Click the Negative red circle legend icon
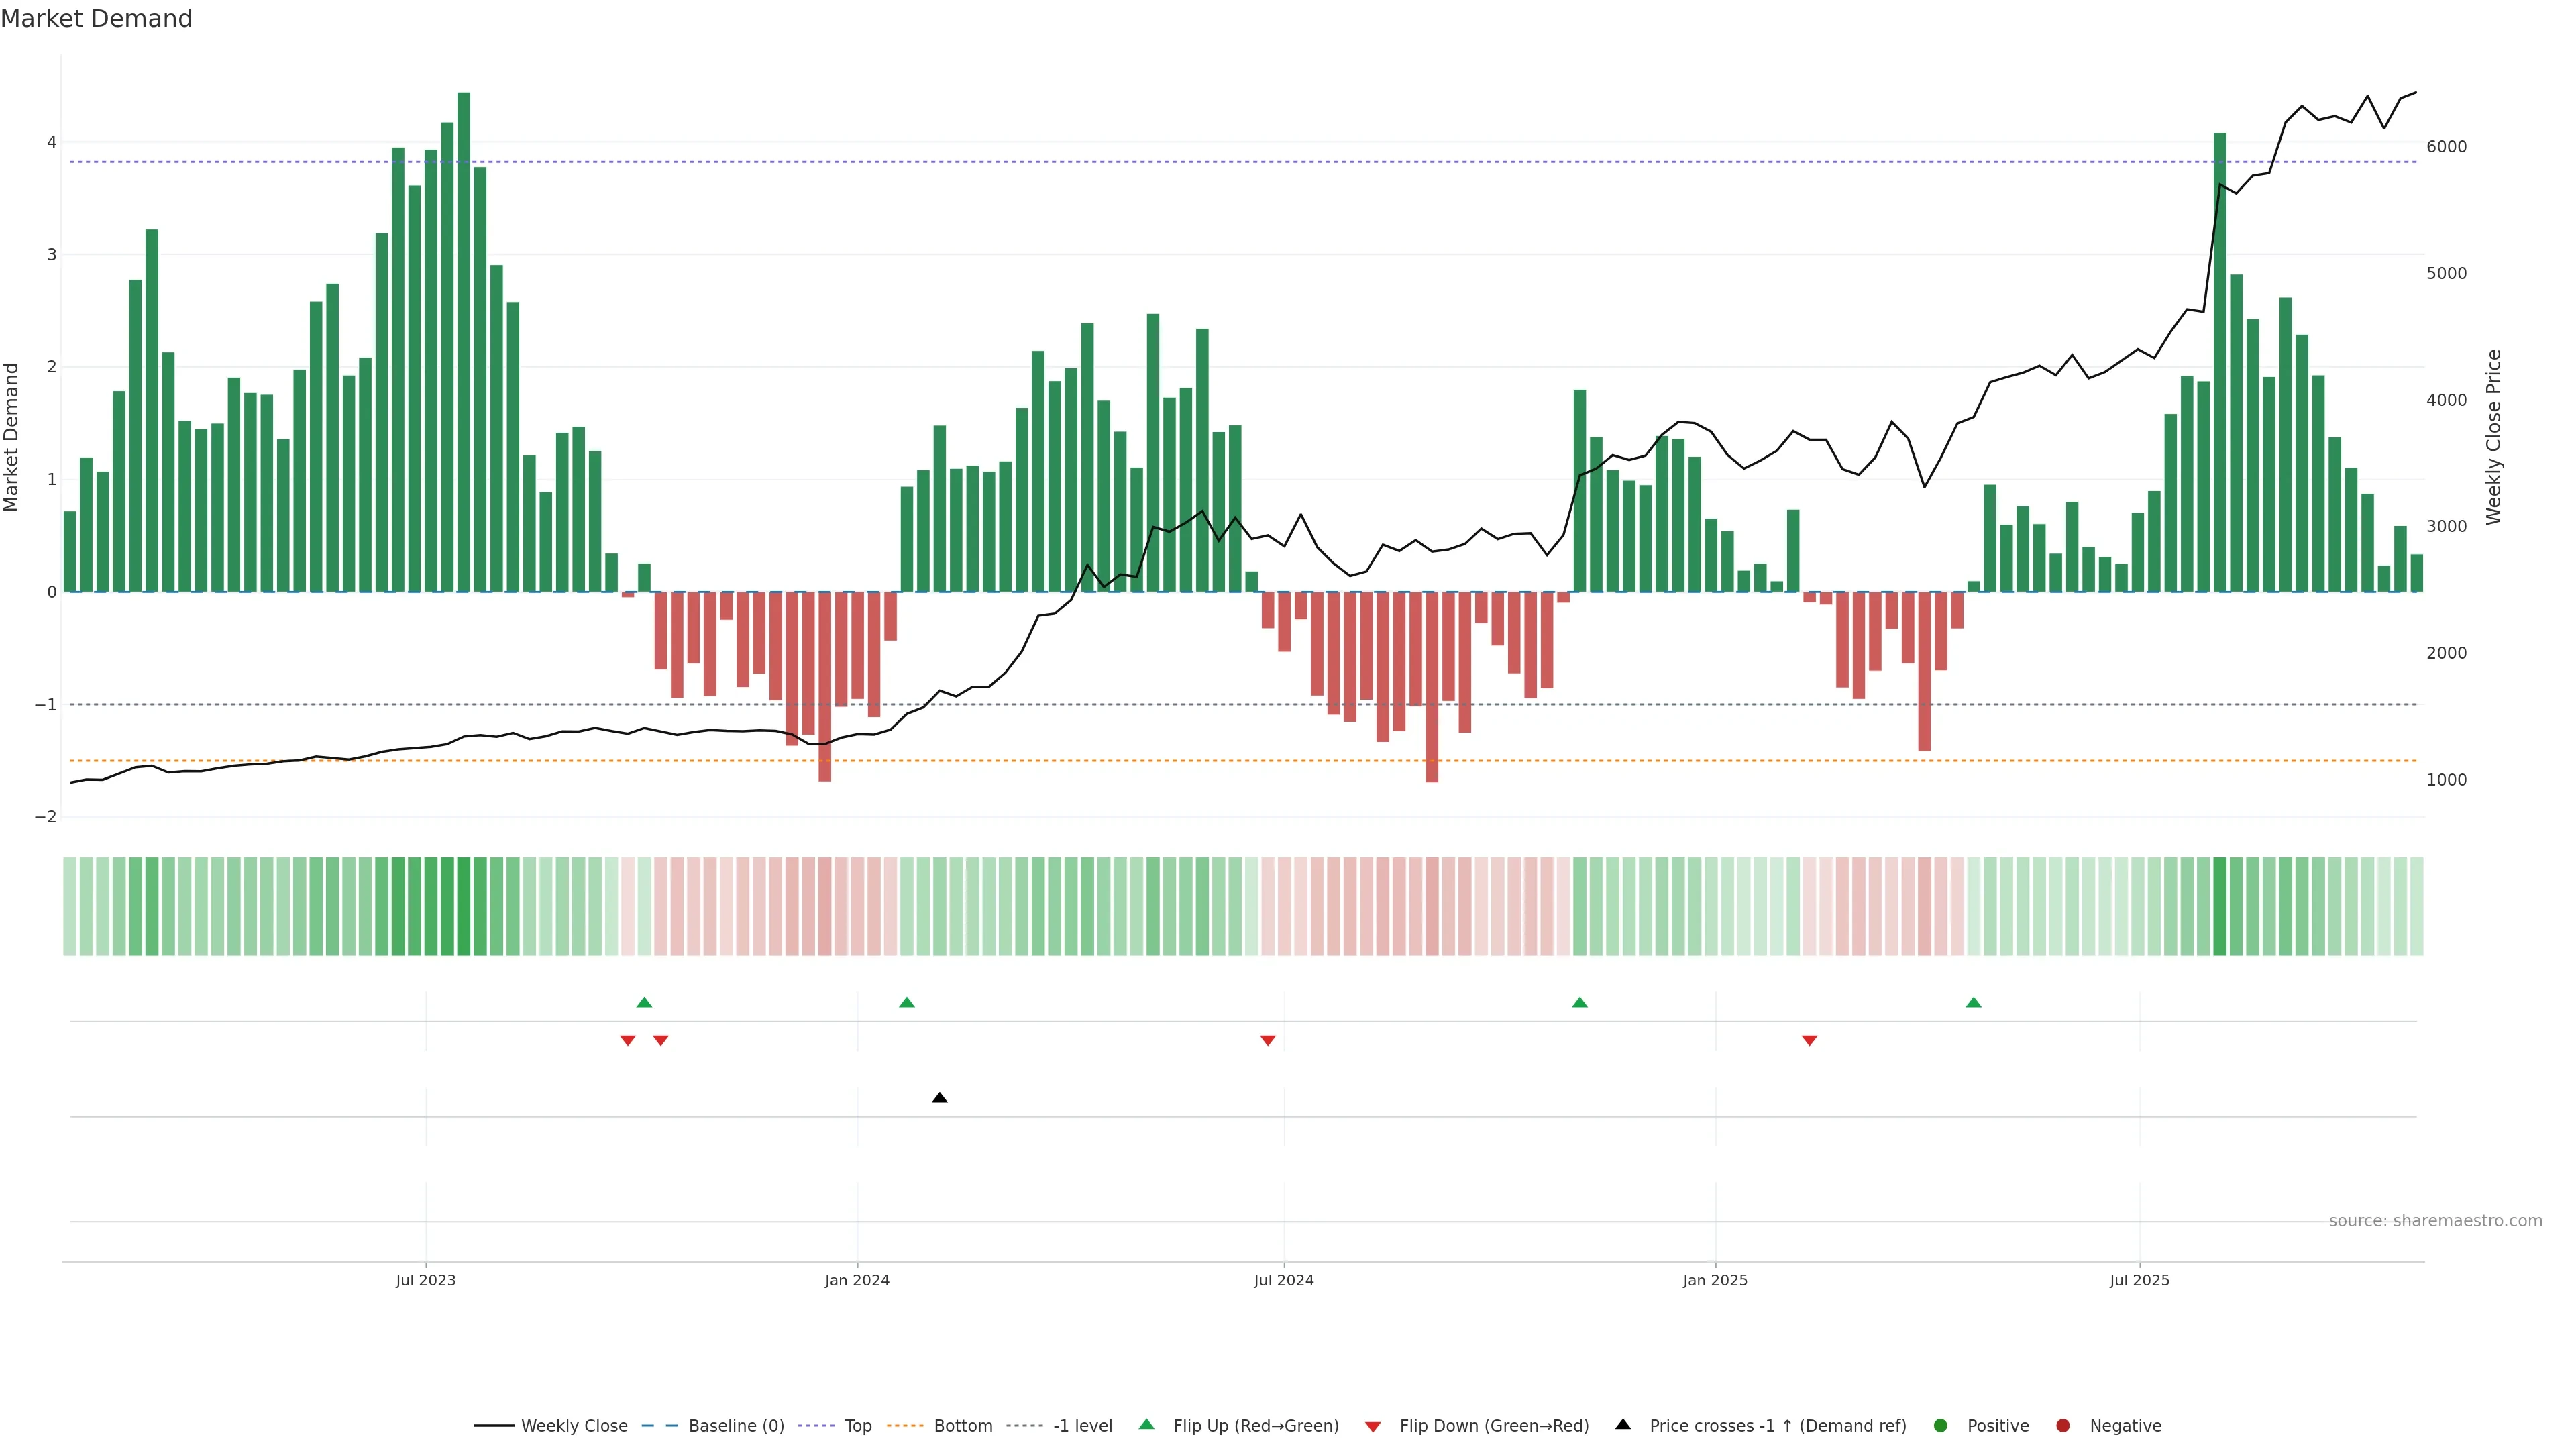The image size is (2576, 1449). coord(2062,1425)
